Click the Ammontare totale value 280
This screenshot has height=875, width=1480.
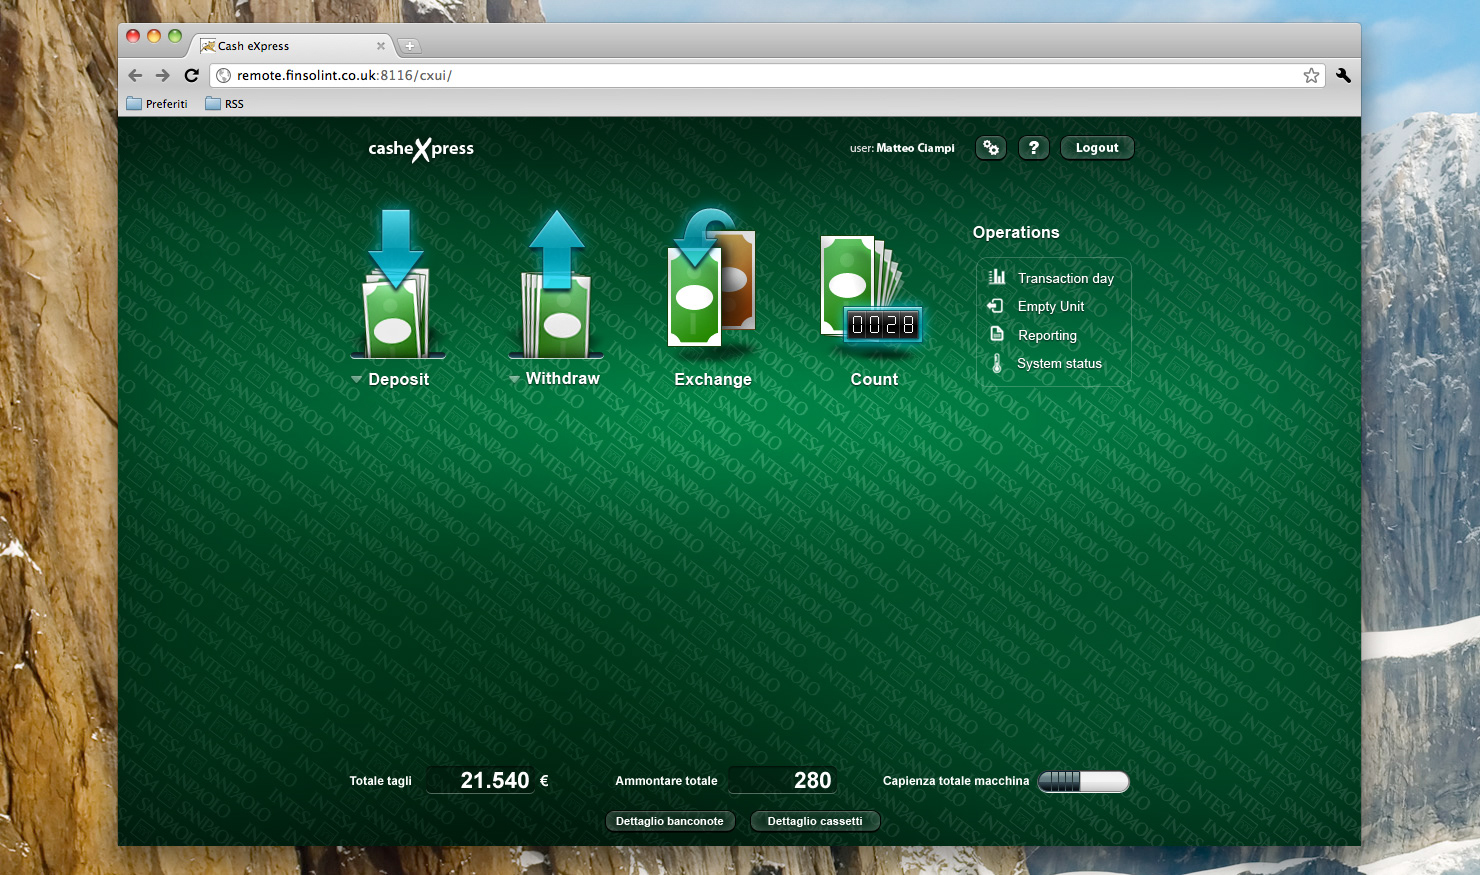812,780
